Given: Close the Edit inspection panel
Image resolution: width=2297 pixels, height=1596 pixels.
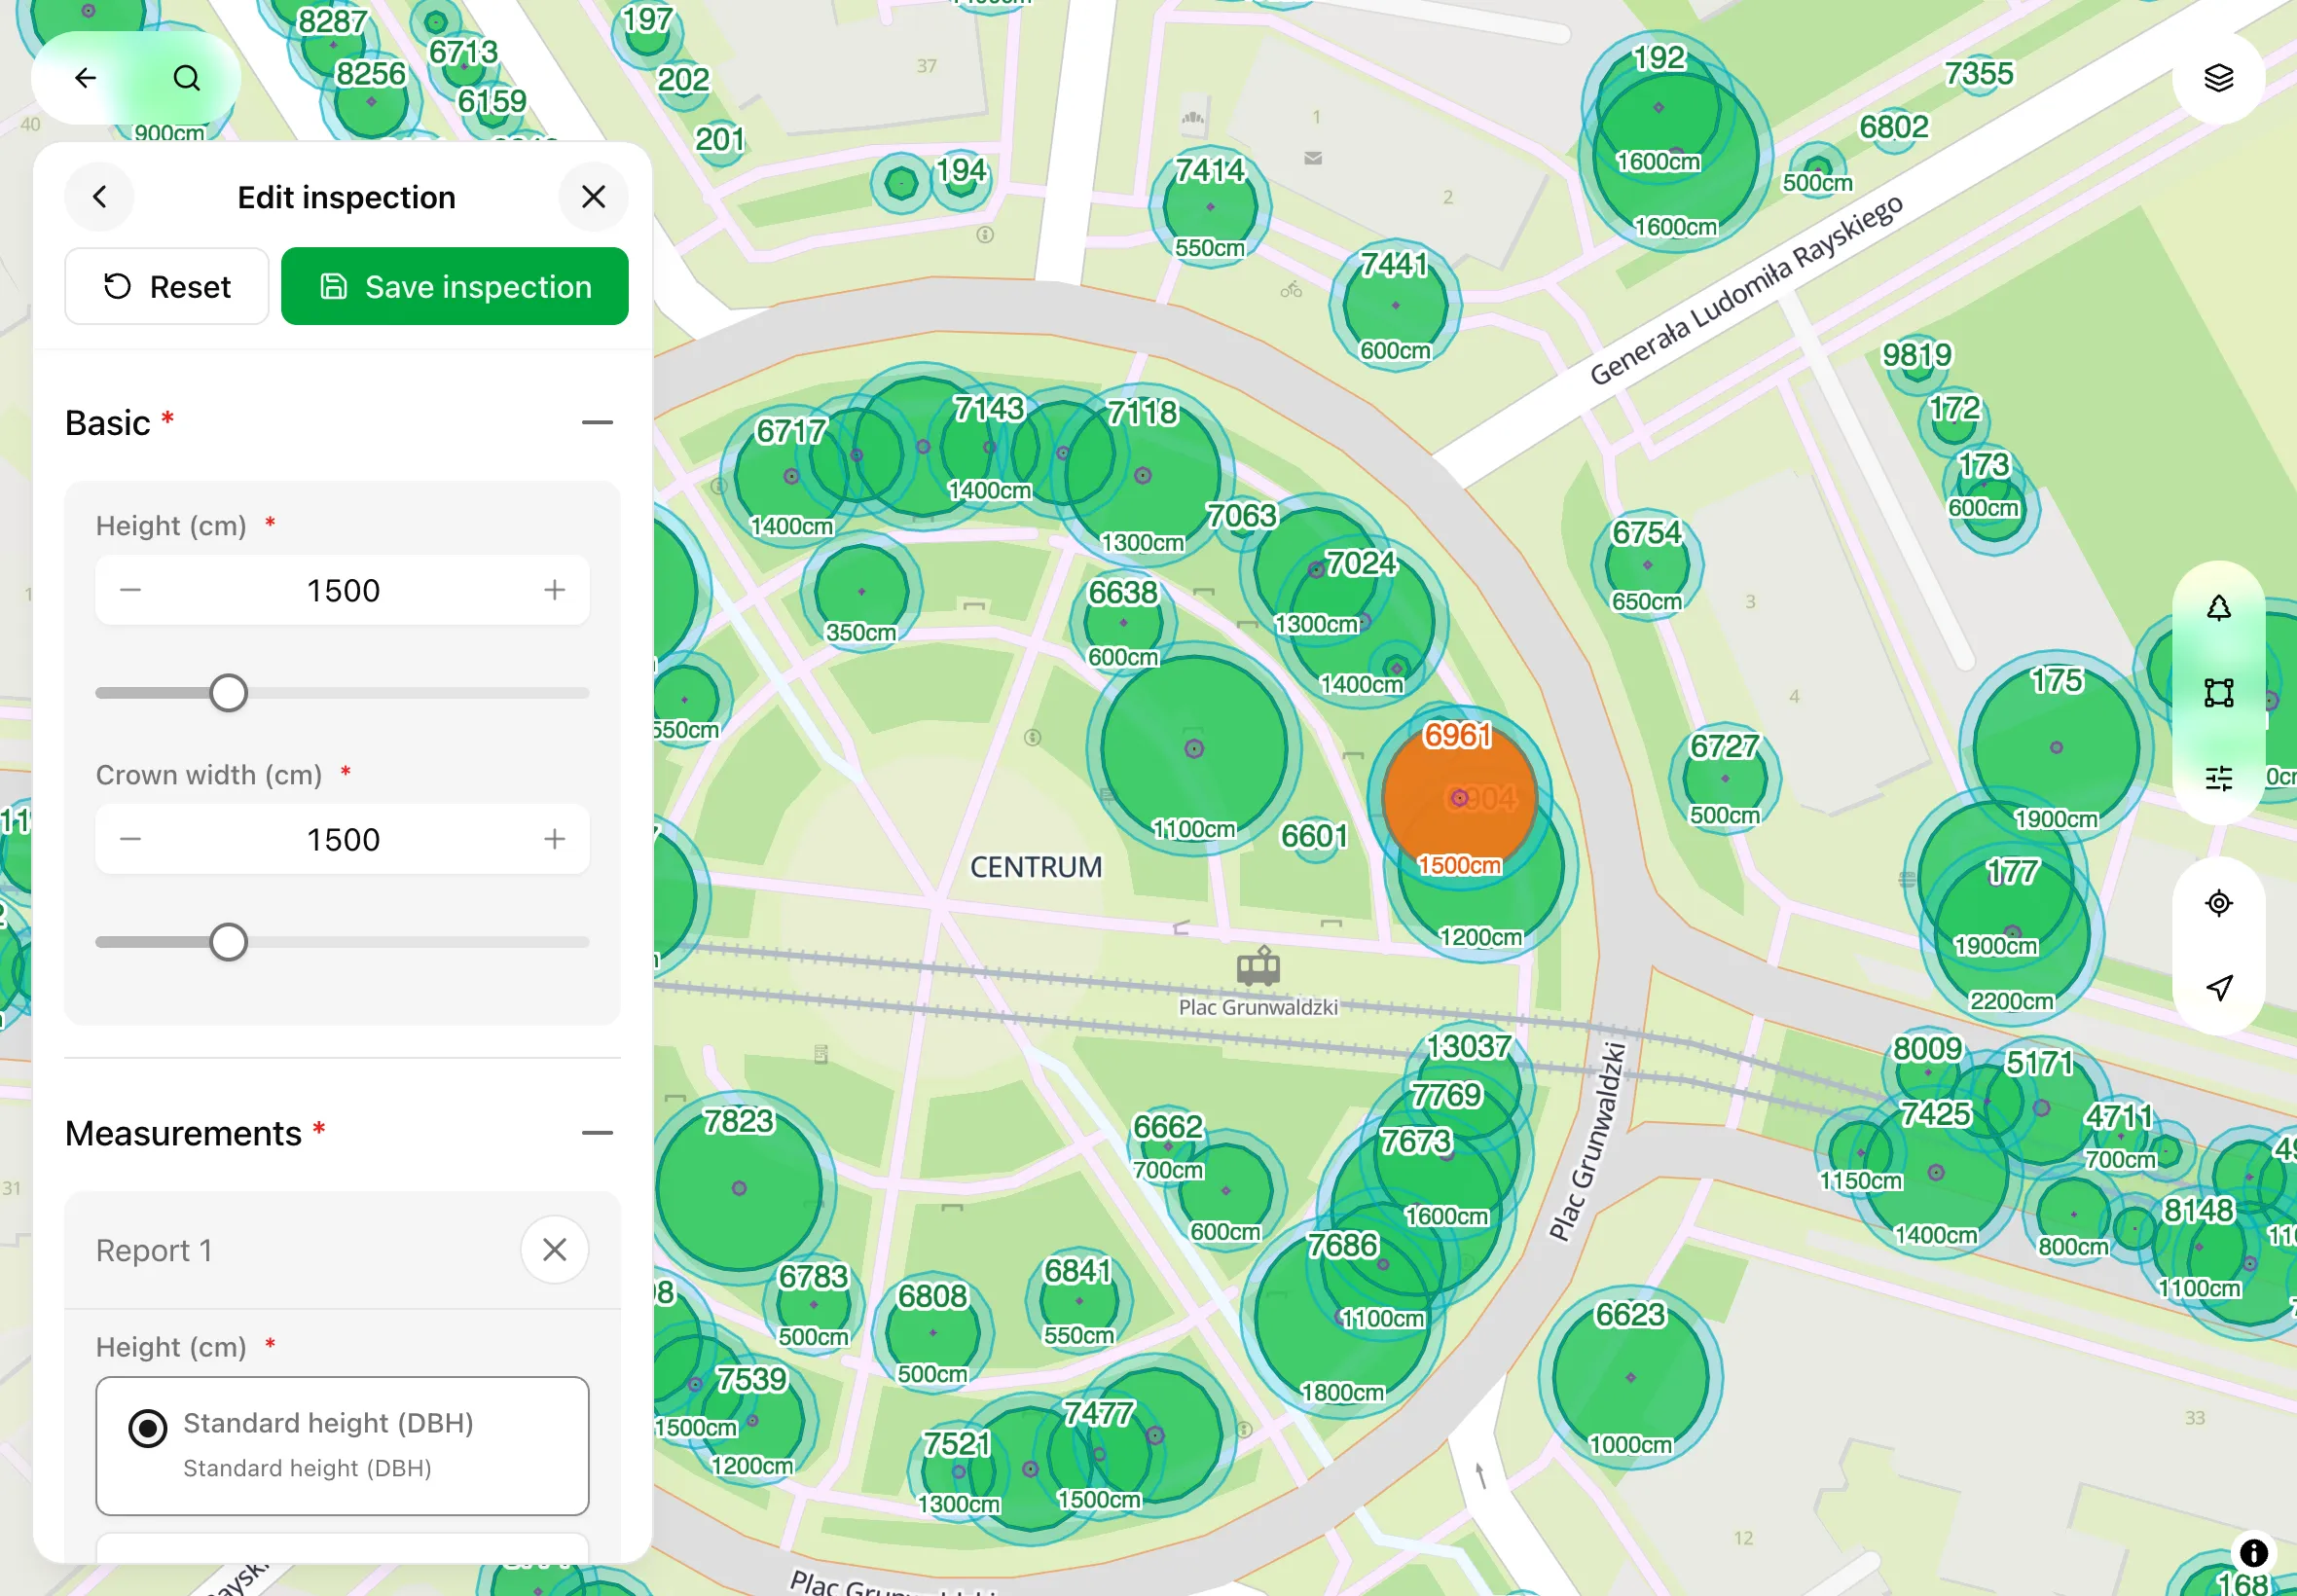Looking at the screenshot, I should 593,197.
